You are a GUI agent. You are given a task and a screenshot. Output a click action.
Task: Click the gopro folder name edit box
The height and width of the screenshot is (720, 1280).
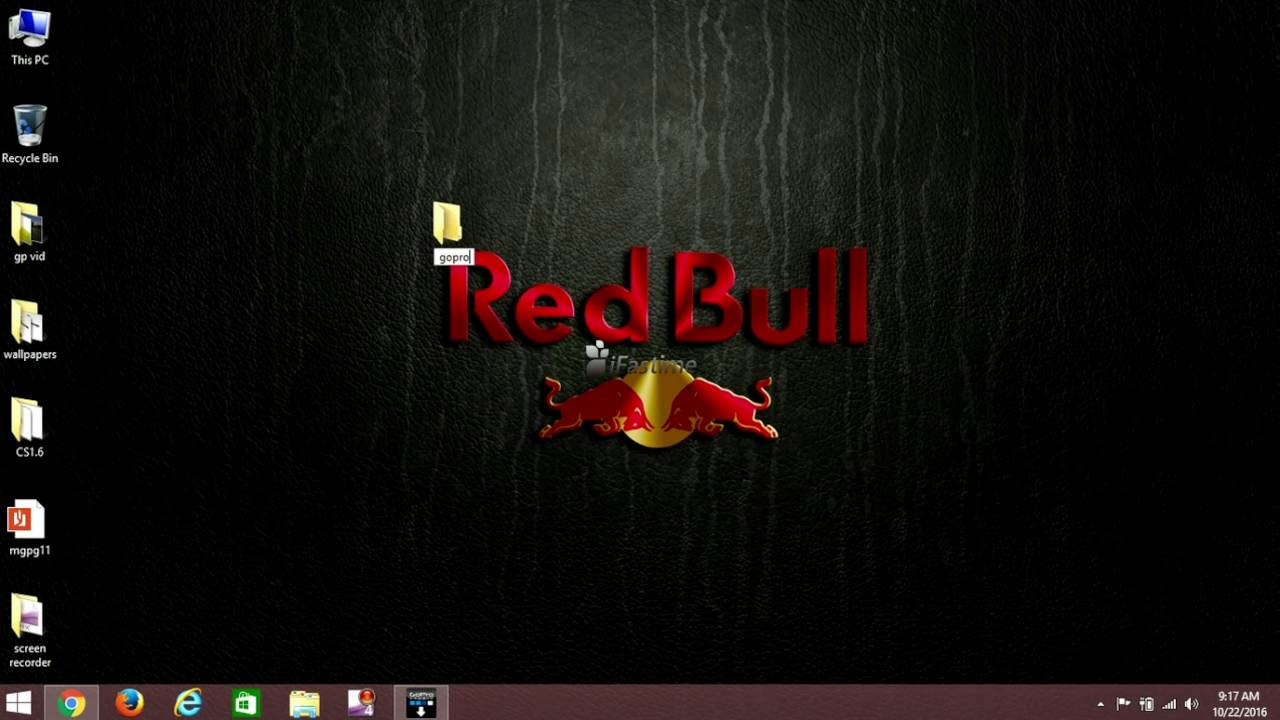[x=454, y=257]
